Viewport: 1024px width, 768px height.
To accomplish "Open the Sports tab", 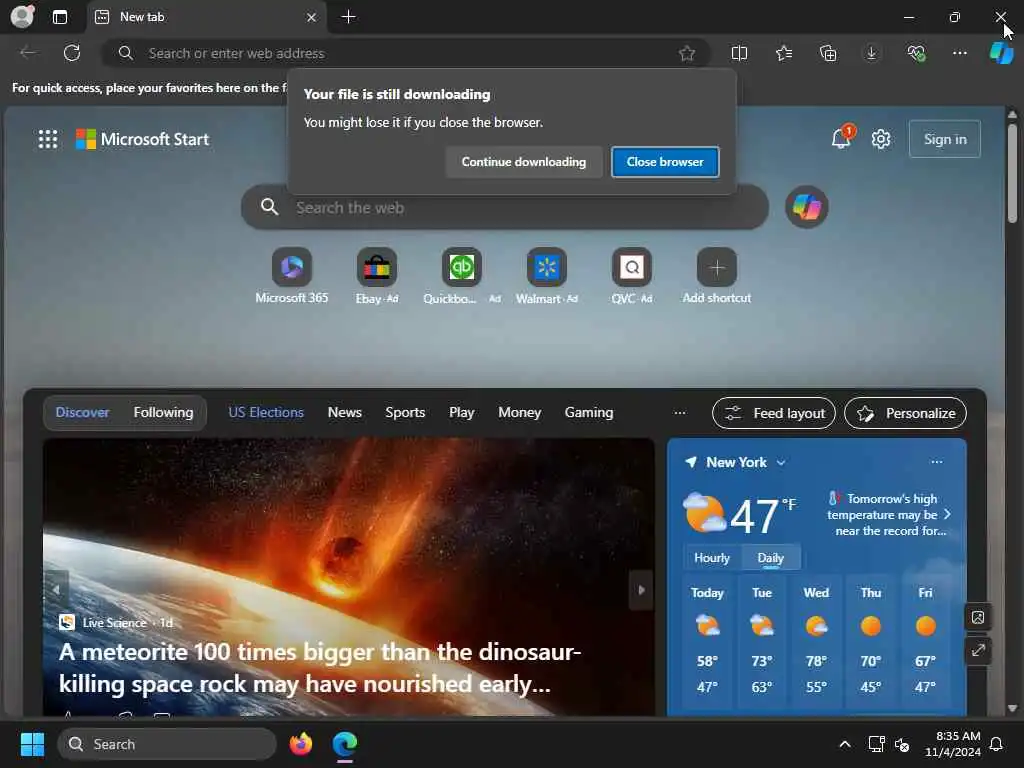I will coord(405,413).
